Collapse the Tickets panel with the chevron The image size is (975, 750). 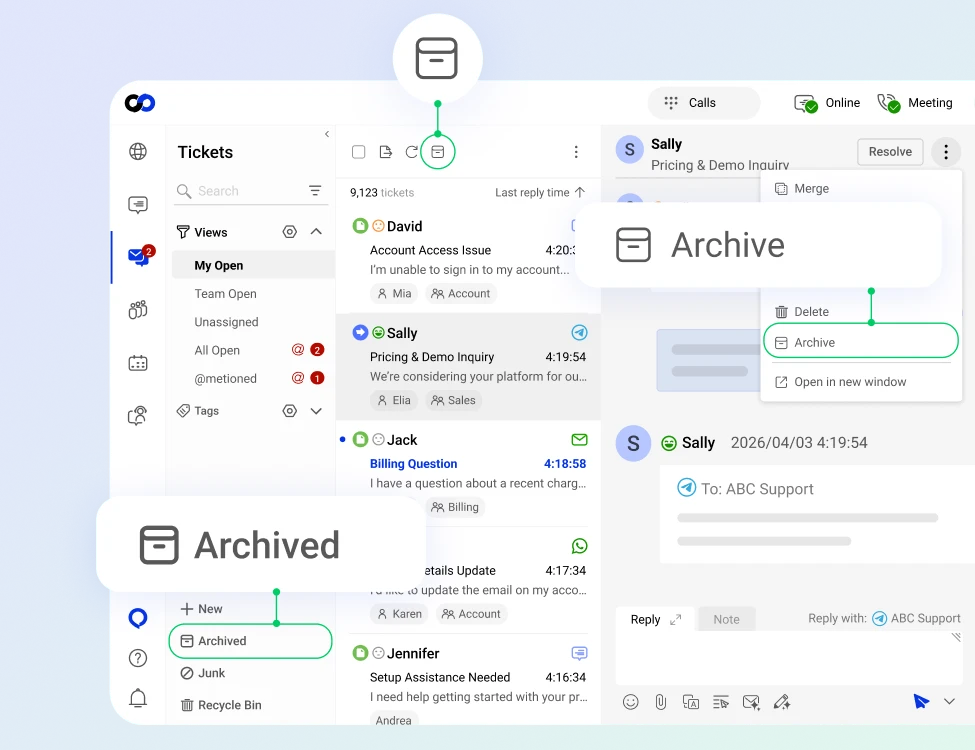tap(327, 134)
